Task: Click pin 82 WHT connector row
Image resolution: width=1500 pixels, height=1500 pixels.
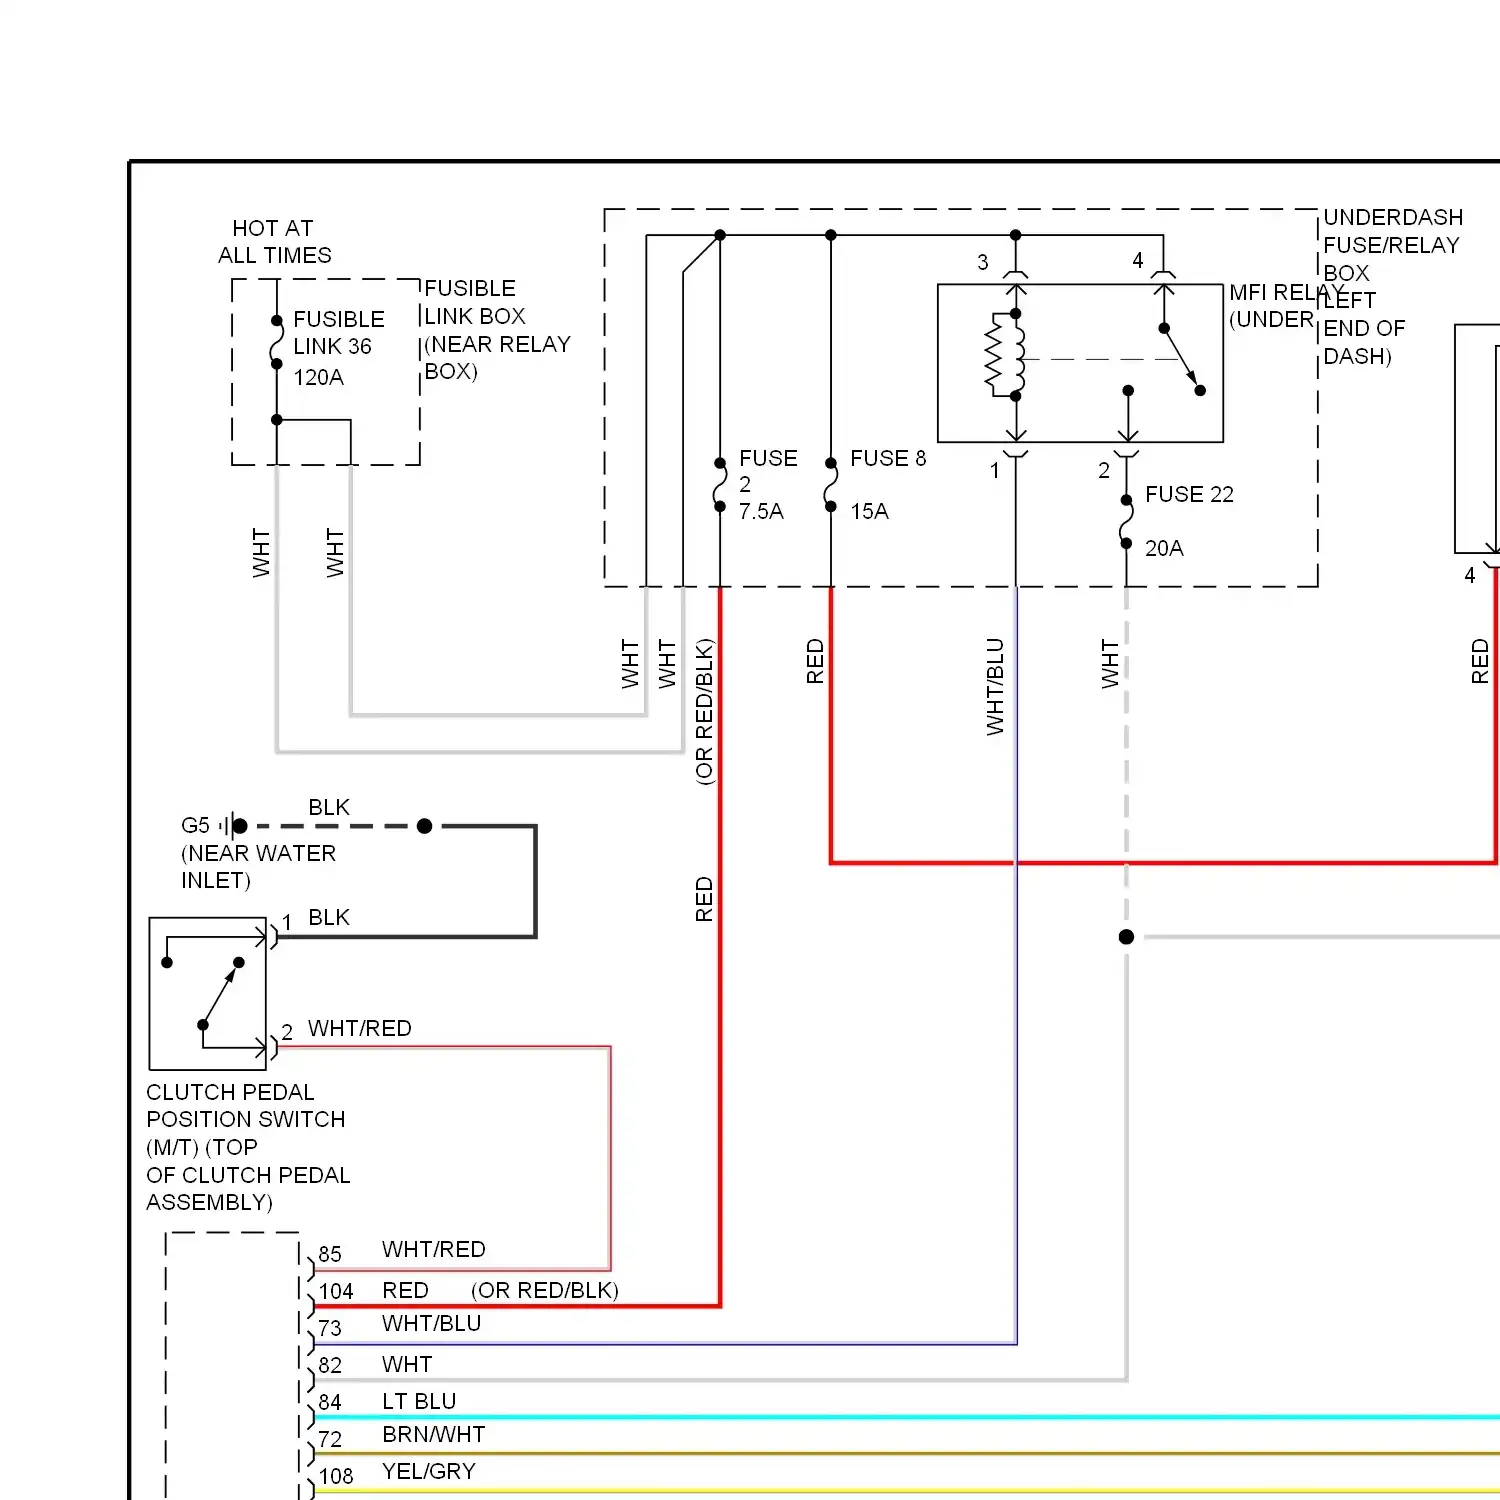Action: (375, 1365)
